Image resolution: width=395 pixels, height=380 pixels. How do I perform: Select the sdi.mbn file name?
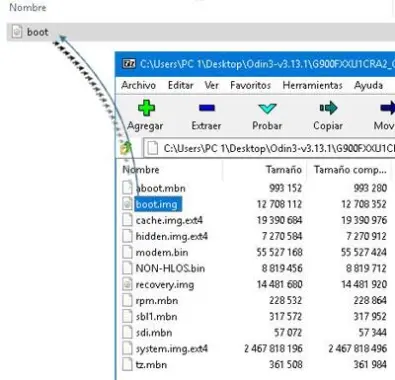tap(154, 332)
